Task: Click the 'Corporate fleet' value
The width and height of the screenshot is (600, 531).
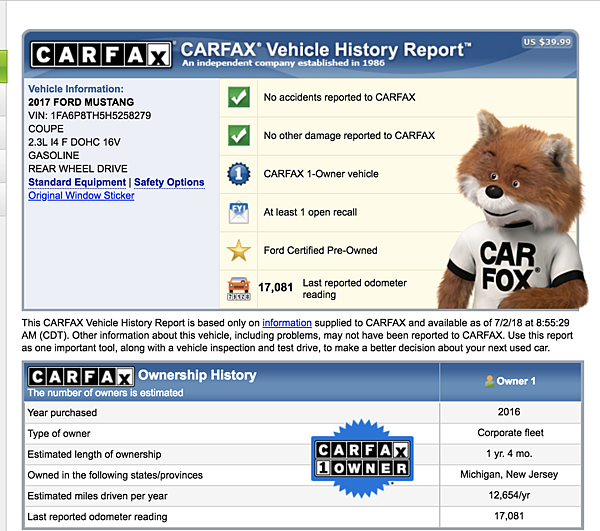Action: [510, 433]
